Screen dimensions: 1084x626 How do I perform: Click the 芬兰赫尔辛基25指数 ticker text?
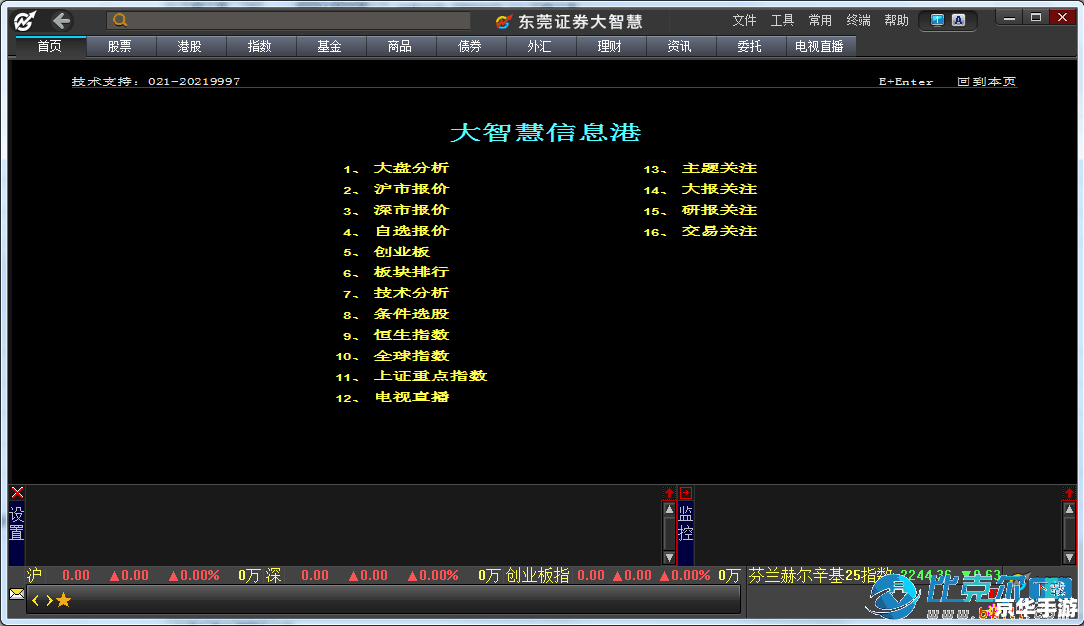pyautogui.click(x=820, y=575)
